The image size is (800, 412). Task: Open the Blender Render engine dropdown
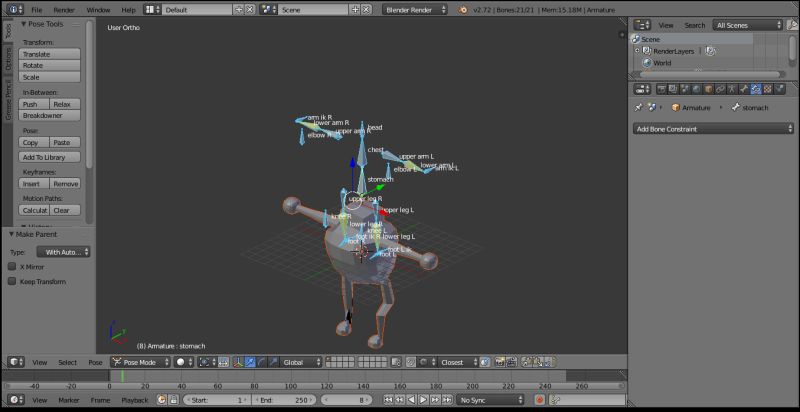(x=415, y=10)
